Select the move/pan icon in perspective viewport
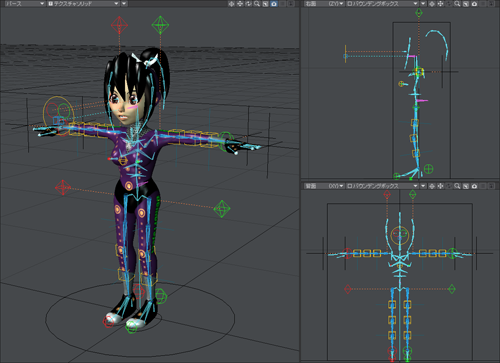 [240, 4]
